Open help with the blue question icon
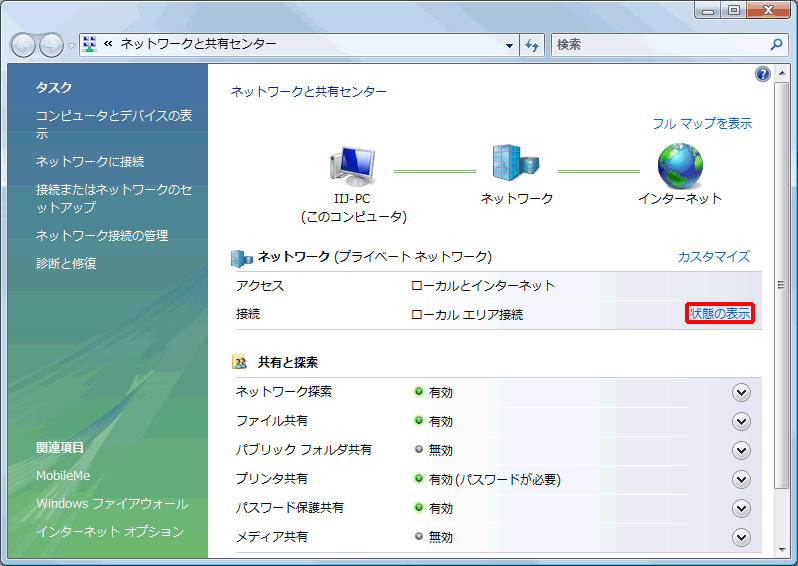 [762, 74]
